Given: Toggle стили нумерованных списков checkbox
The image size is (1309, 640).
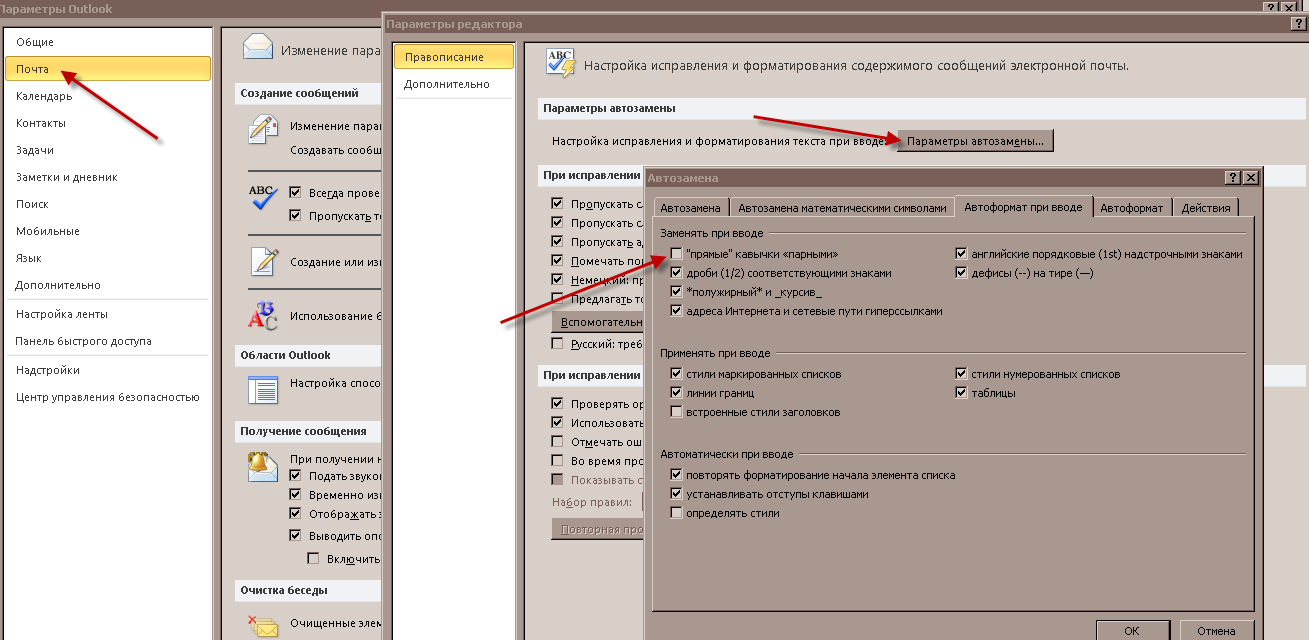Looking at the screenshot, I should pos(962,374).
